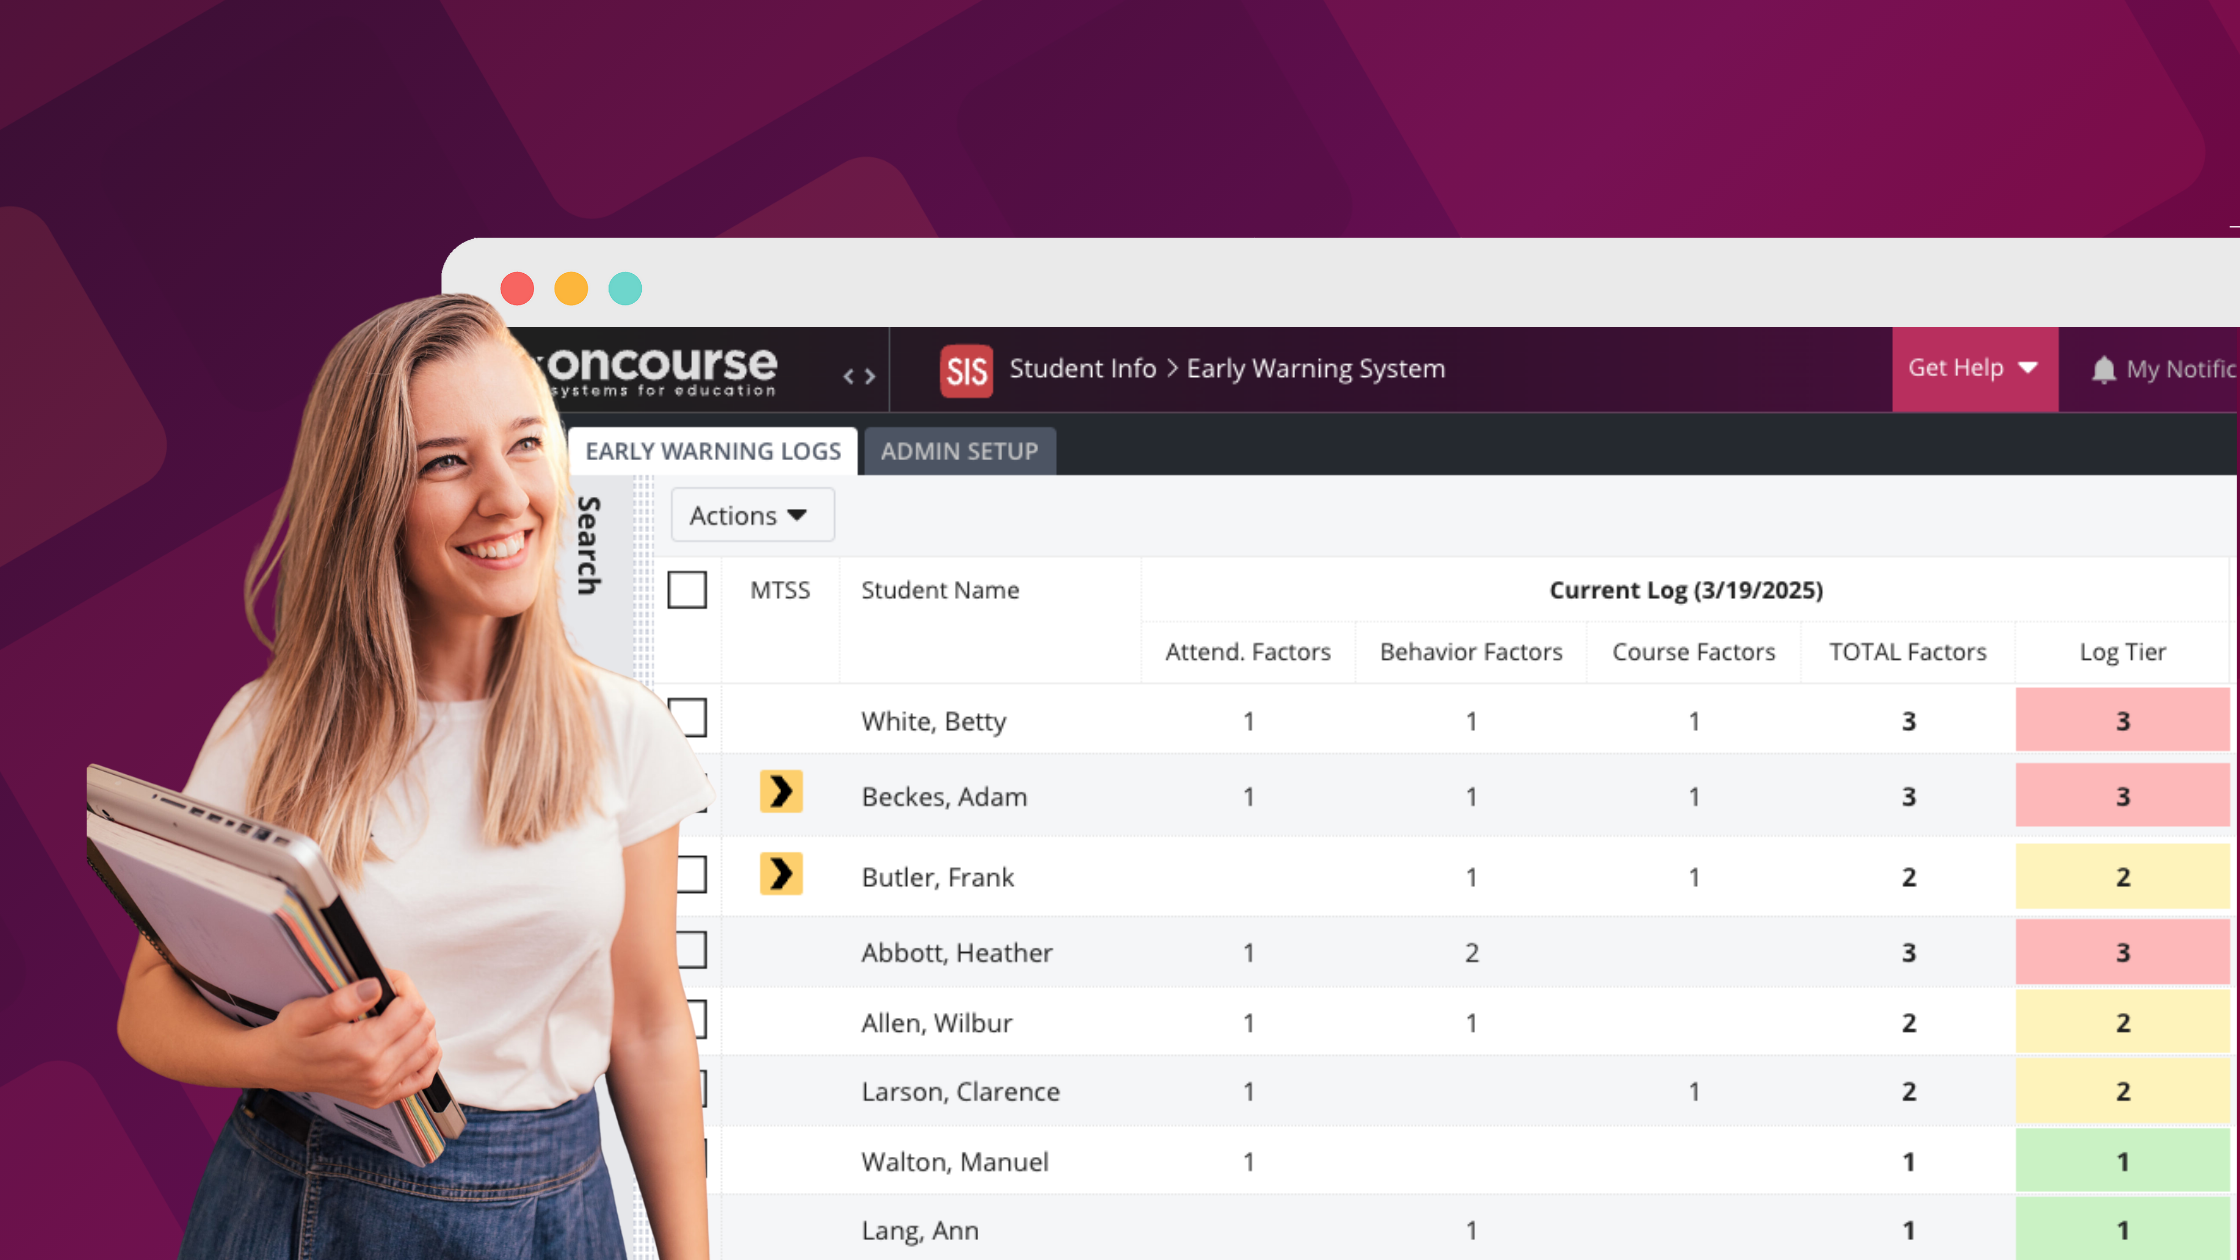Check the box for White, Betty
This screenshot has width=2240, height=1260.
click(689, 718)
